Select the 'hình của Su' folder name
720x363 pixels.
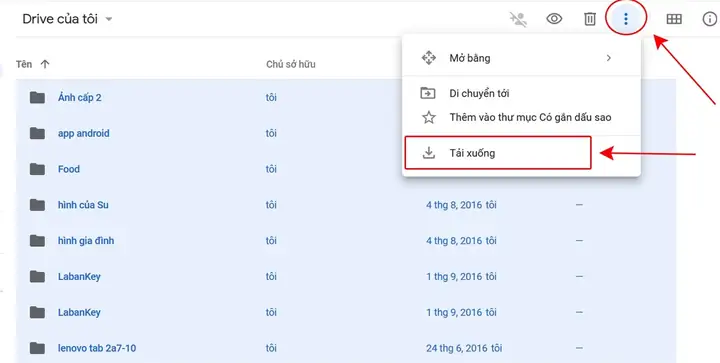tap(83, 205)
